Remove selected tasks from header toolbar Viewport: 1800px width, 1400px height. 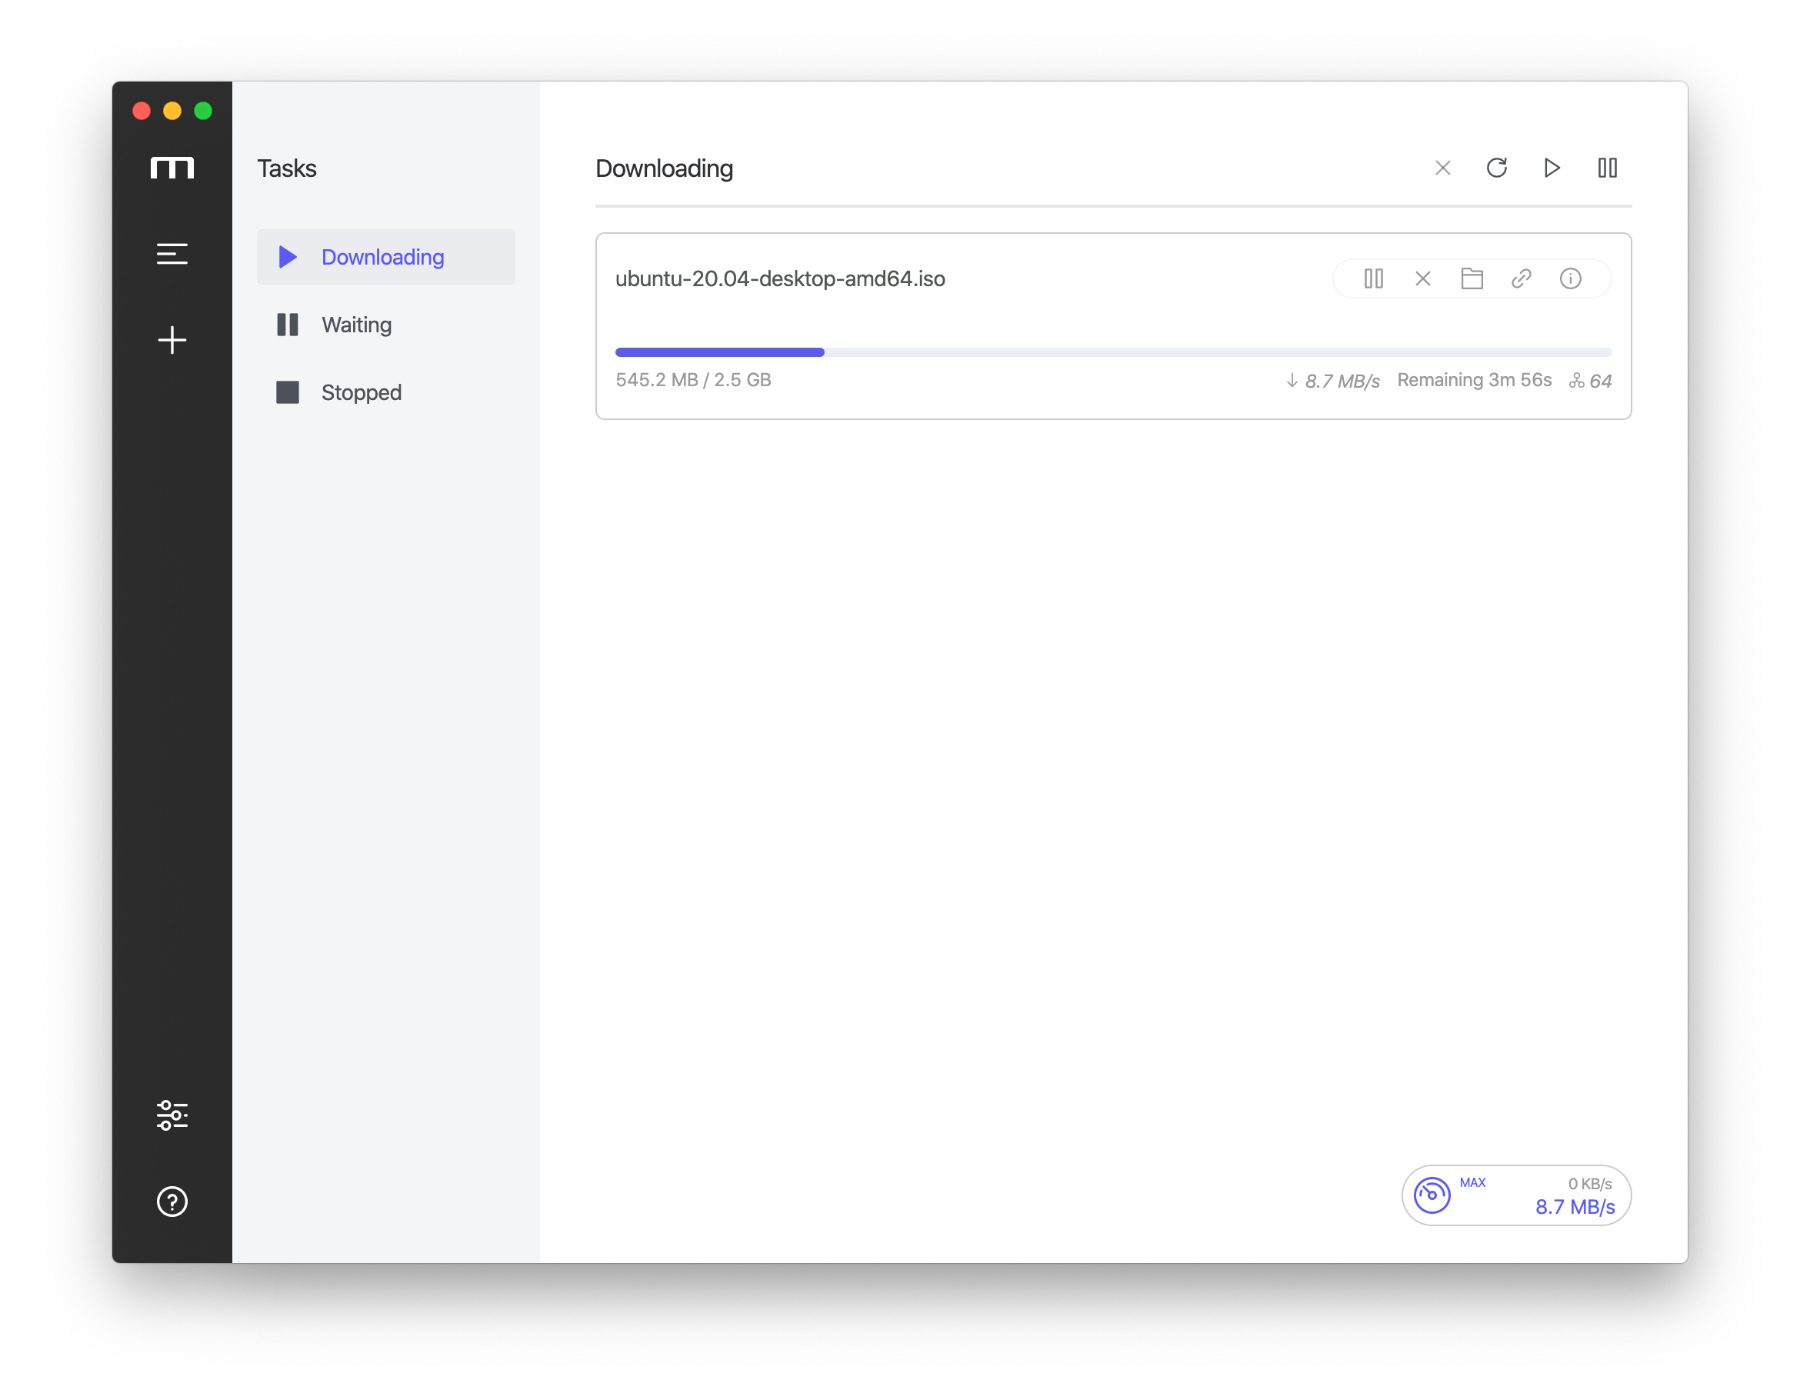click(x=1442, y=168)
